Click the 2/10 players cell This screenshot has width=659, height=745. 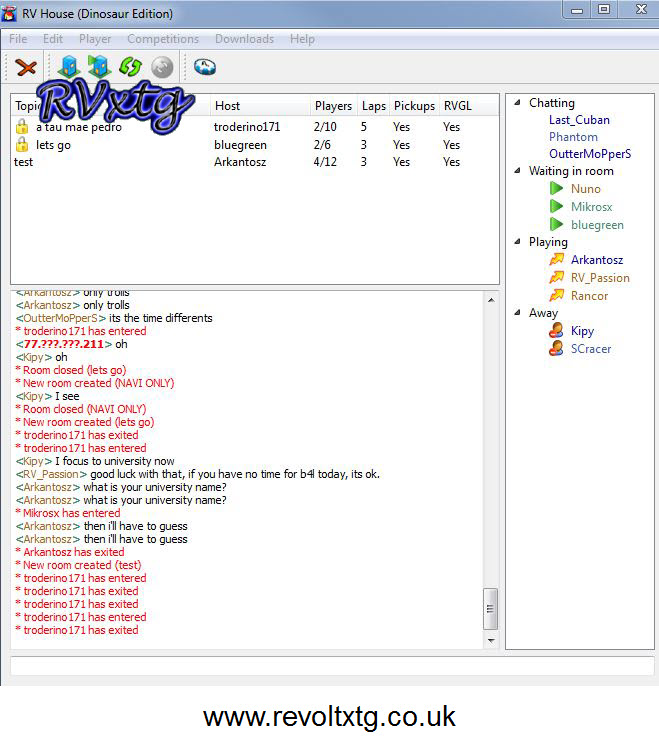(x=325, y=127)
